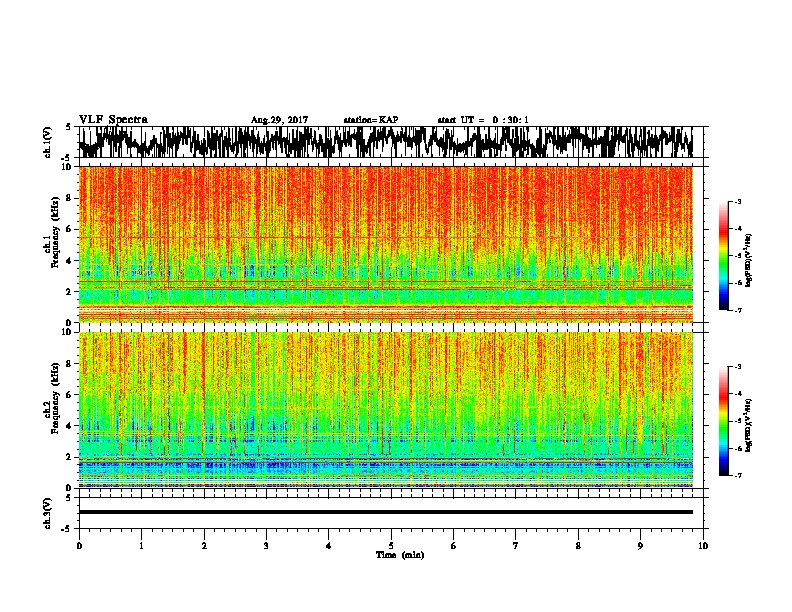Image resolution: width=792 pixels, height=612 pixels.
Task: Click inside the ch.2 spectrogram panel
Action: (x=385, y=410)
